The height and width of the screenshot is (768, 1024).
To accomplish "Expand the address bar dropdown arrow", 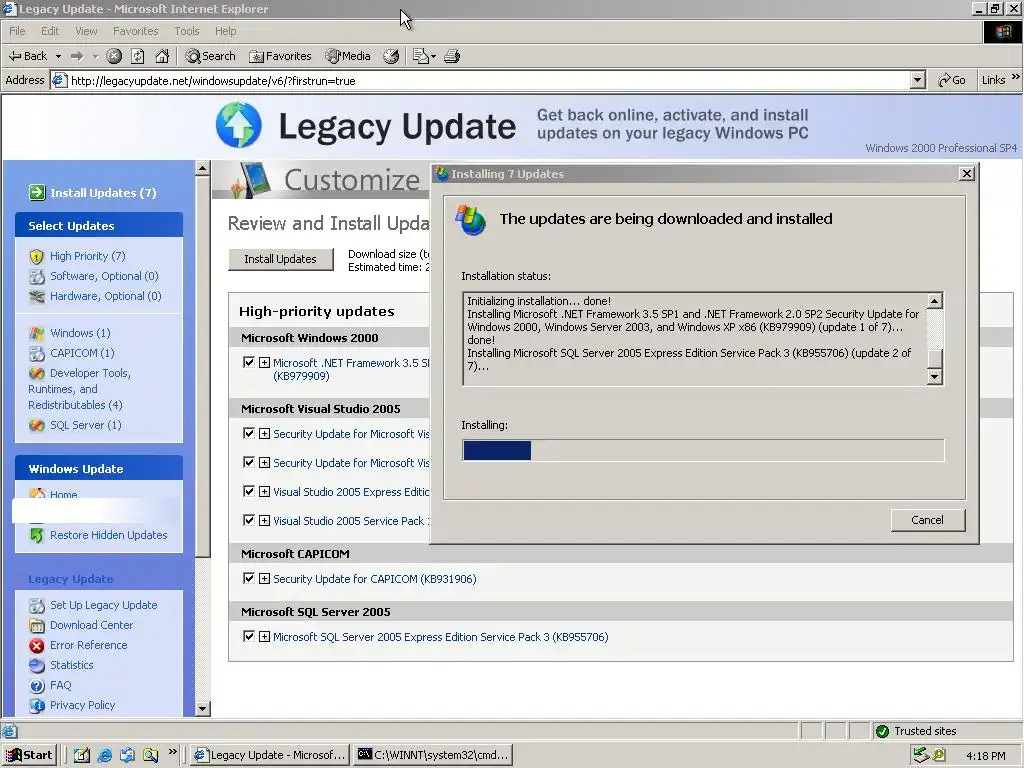I will (918, 80).
